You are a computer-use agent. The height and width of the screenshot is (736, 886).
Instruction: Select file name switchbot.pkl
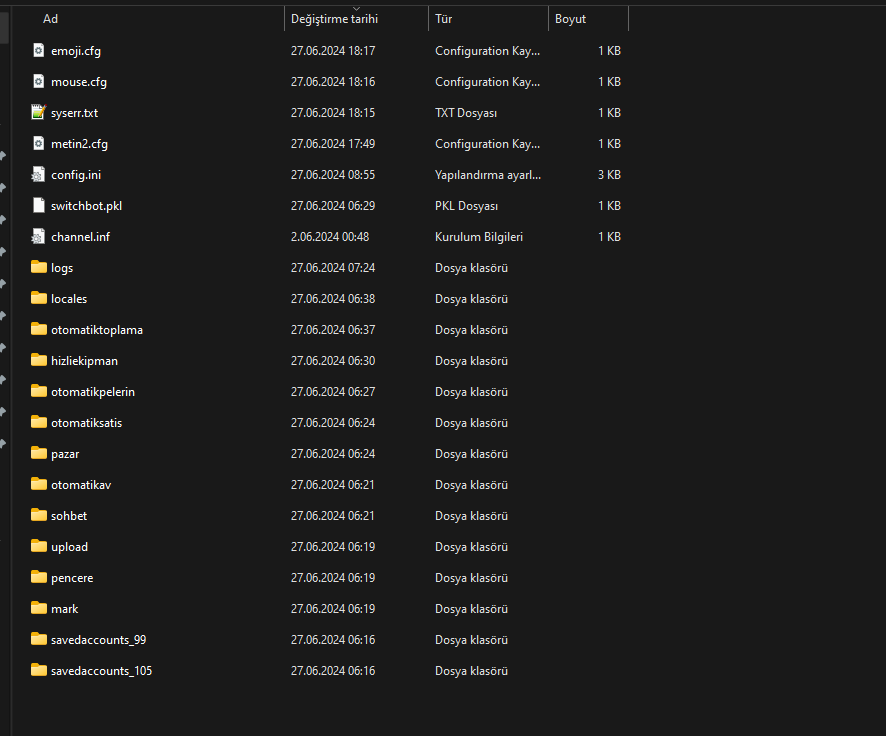coord(86,206)
